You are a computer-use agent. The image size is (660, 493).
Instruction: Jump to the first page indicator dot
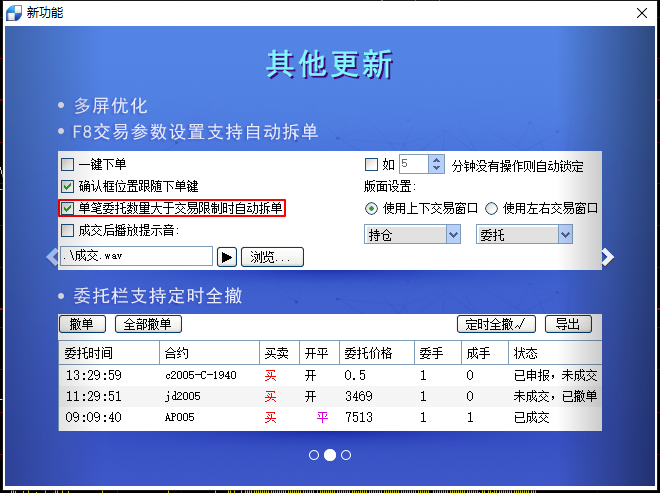[x=314, y=455]
